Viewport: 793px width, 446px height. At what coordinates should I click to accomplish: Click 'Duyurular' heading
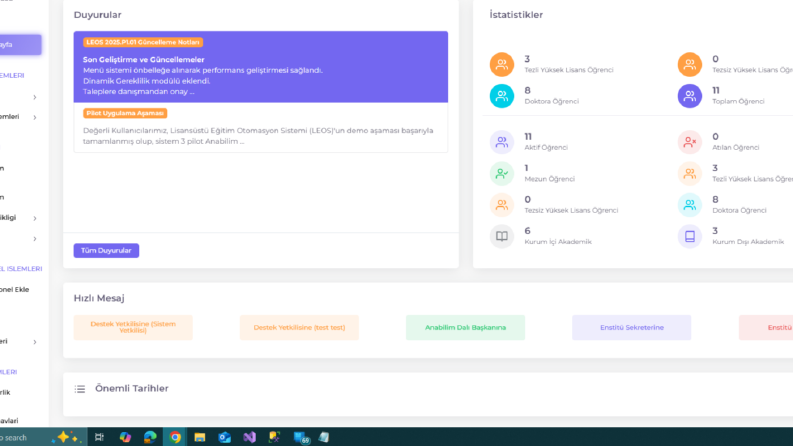(98, 15)
